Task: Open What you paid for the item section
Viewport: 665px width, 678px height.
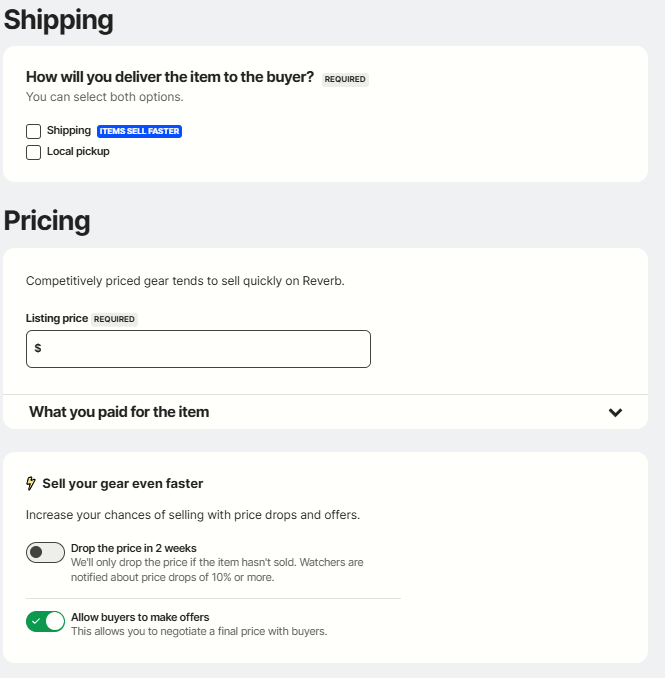Action: point(325,412)
